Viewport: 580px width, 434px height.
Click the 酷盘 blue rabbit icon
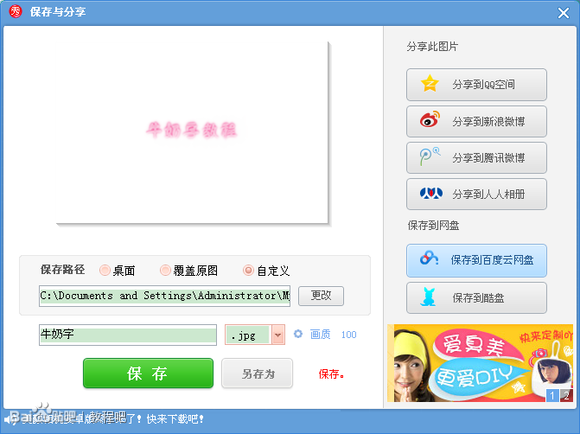[428, 297]
